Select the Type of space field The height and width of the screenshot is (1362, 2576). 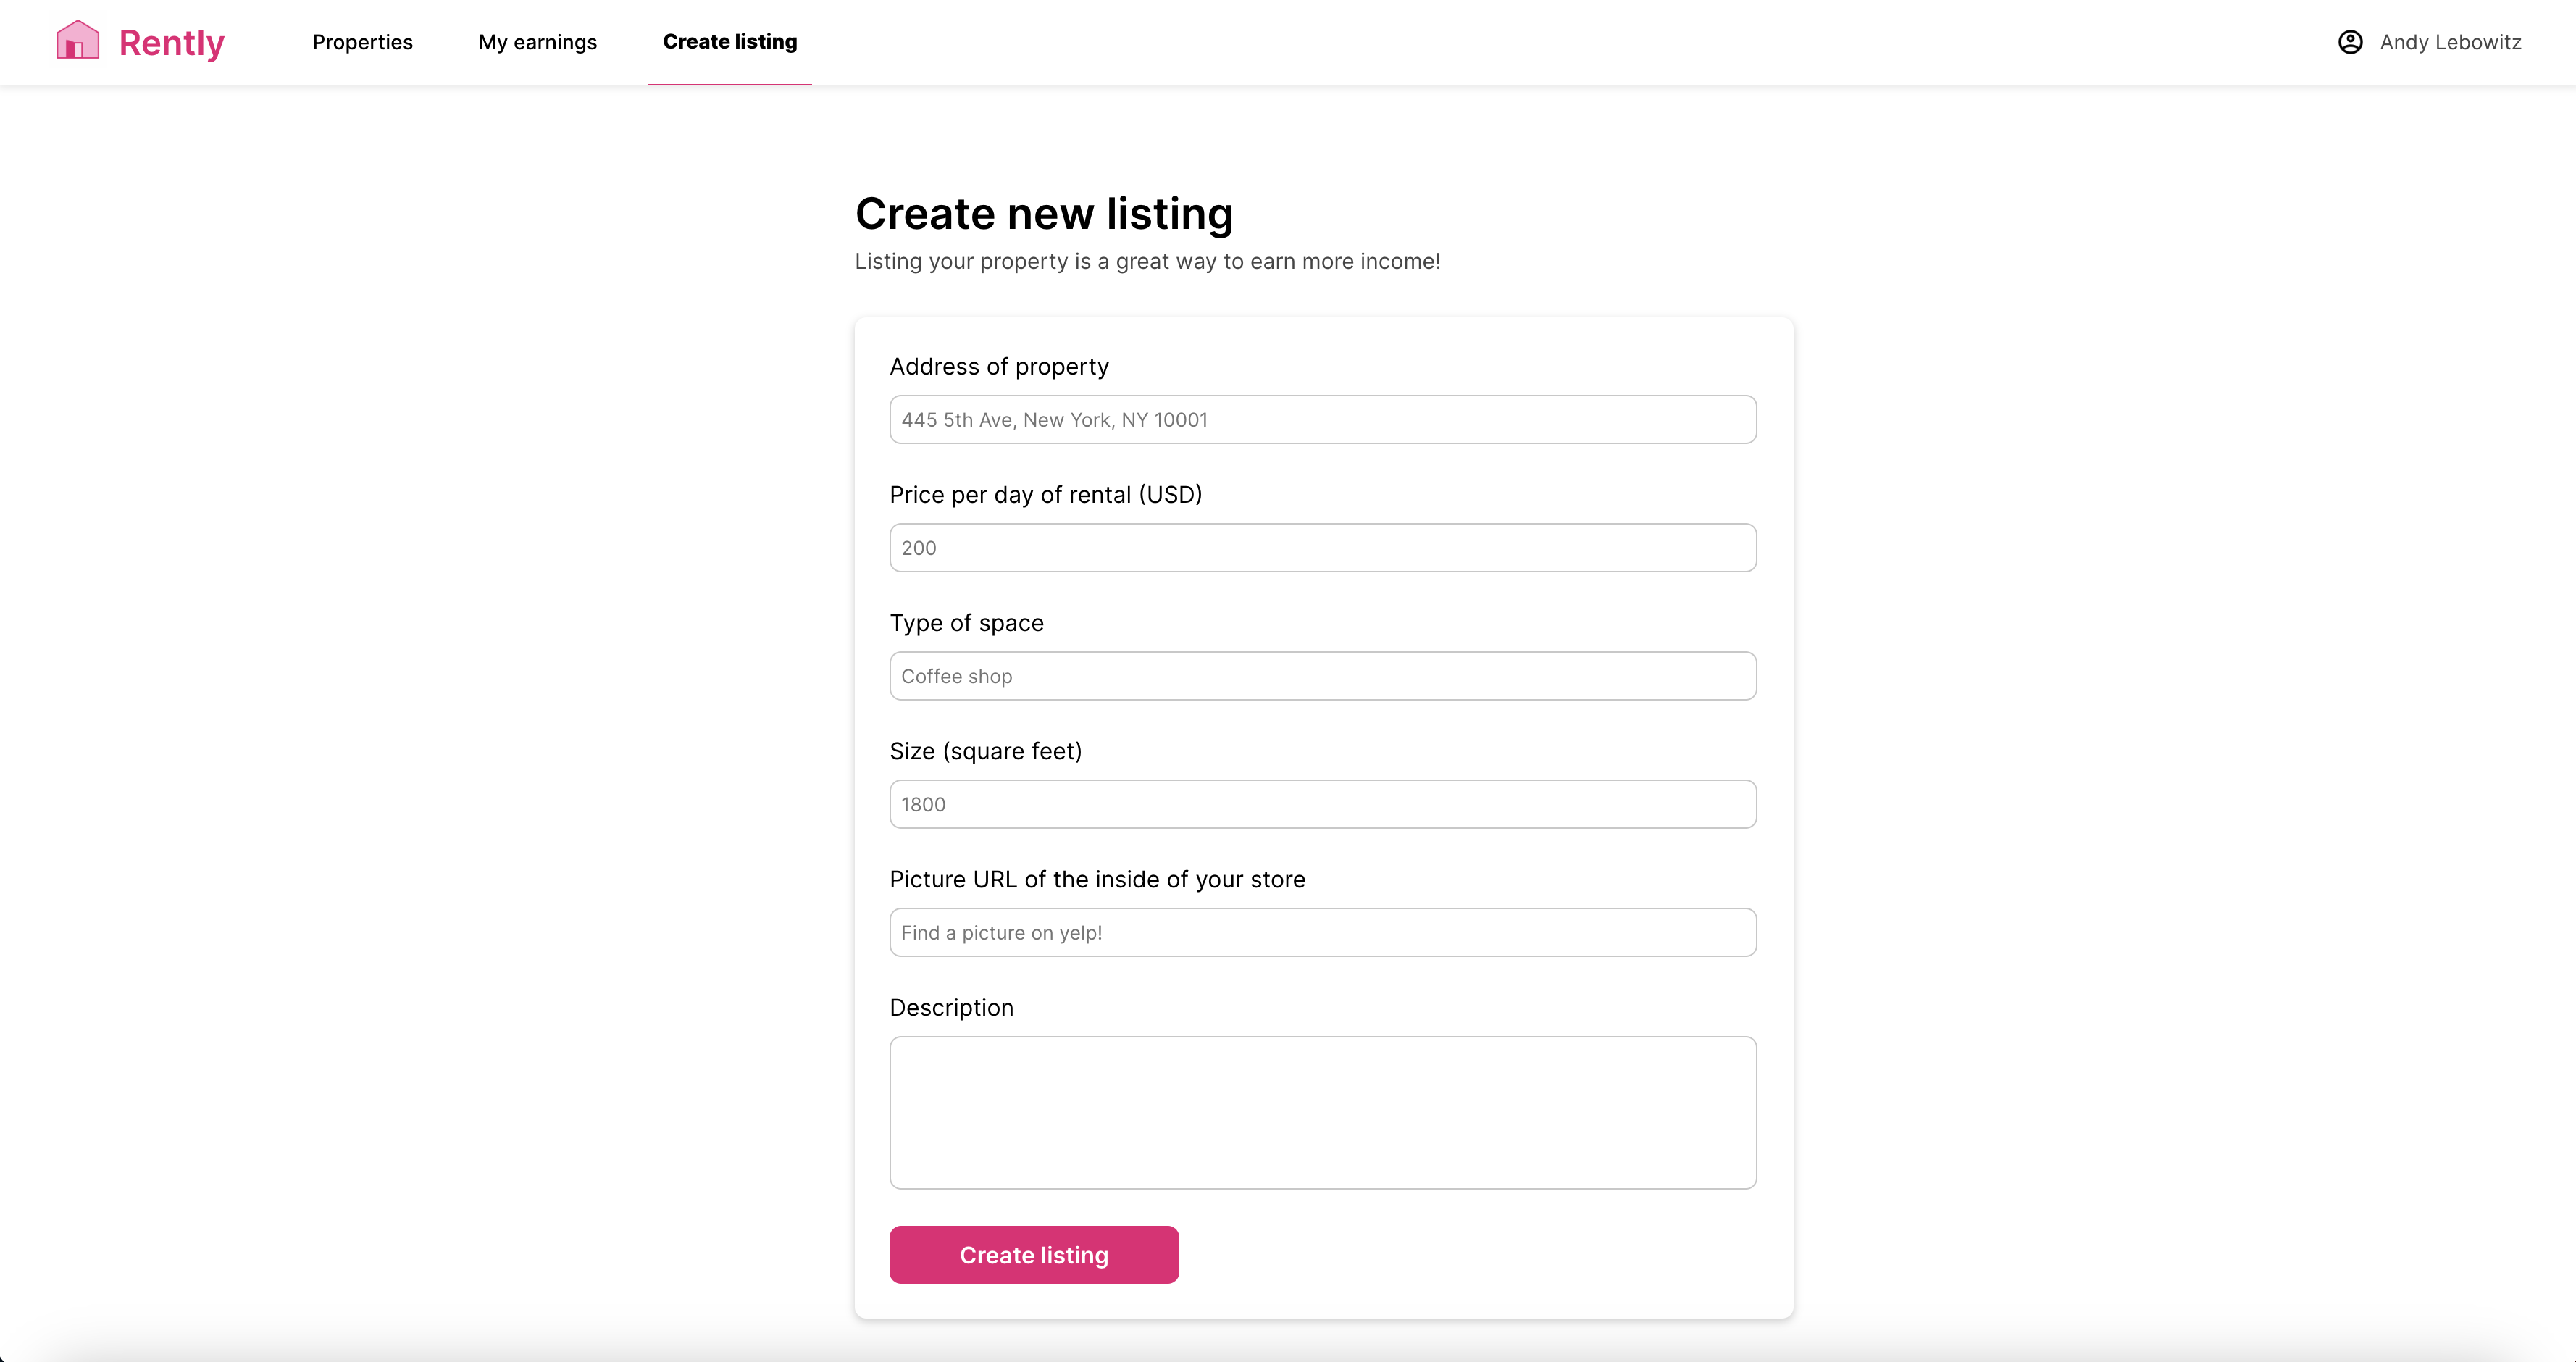tap(1322, 676)
